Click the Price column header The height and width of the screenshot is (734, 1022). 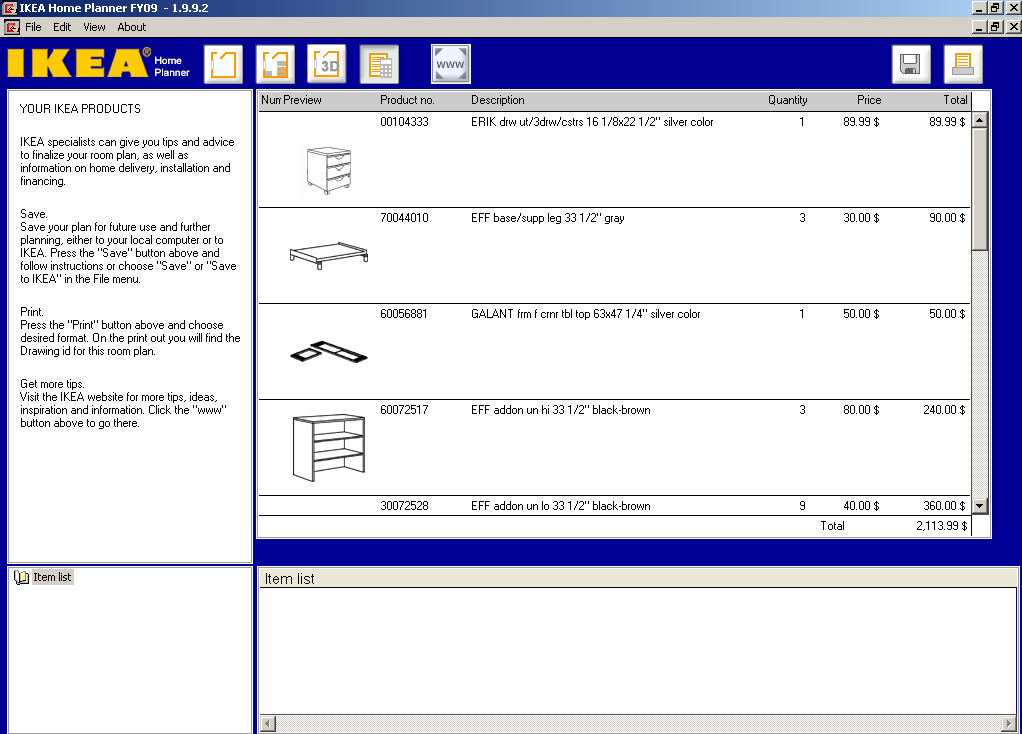coord(869,100)
